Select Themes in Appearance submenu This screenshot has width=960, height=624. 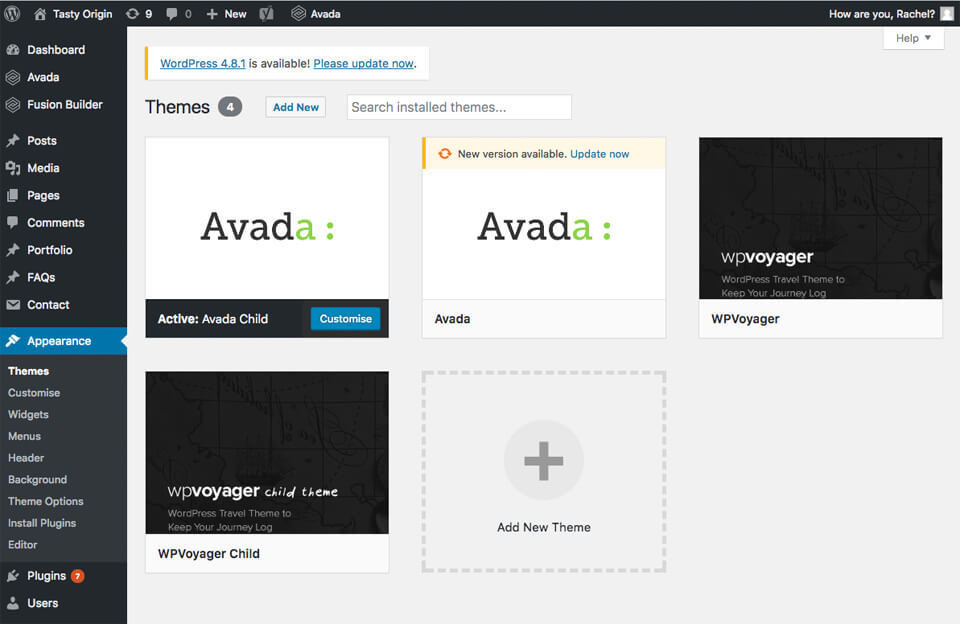tap(28, 371)
